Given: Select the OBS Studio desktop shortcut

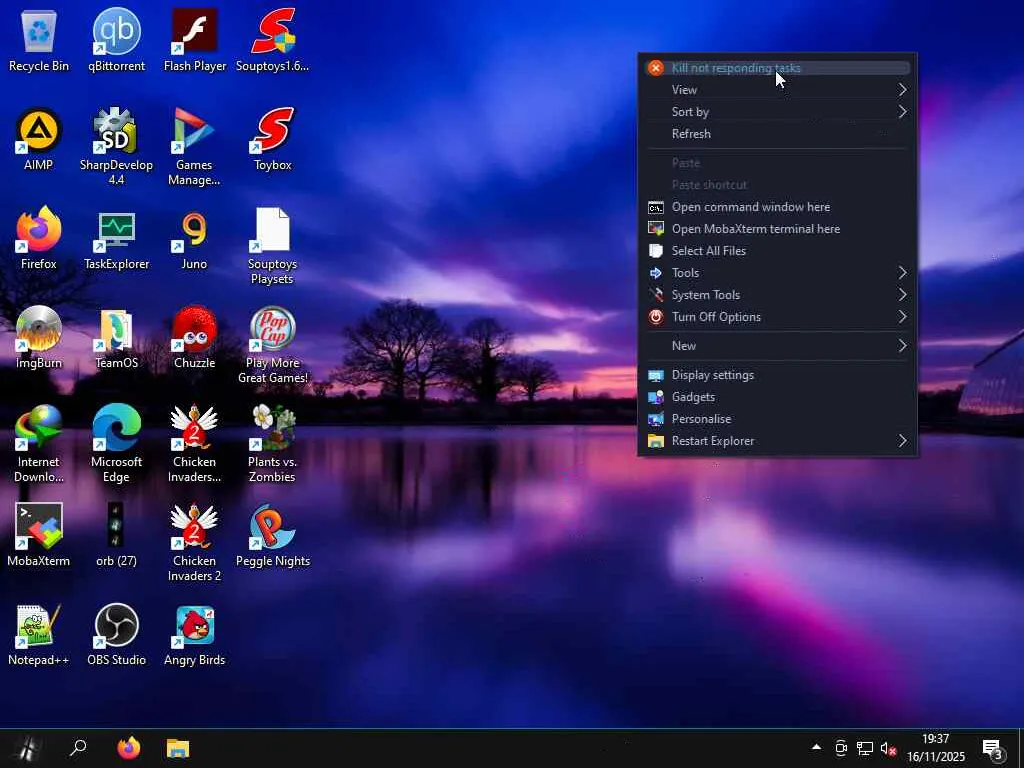Looking at the screenshot, I should (x=116, y=627).
